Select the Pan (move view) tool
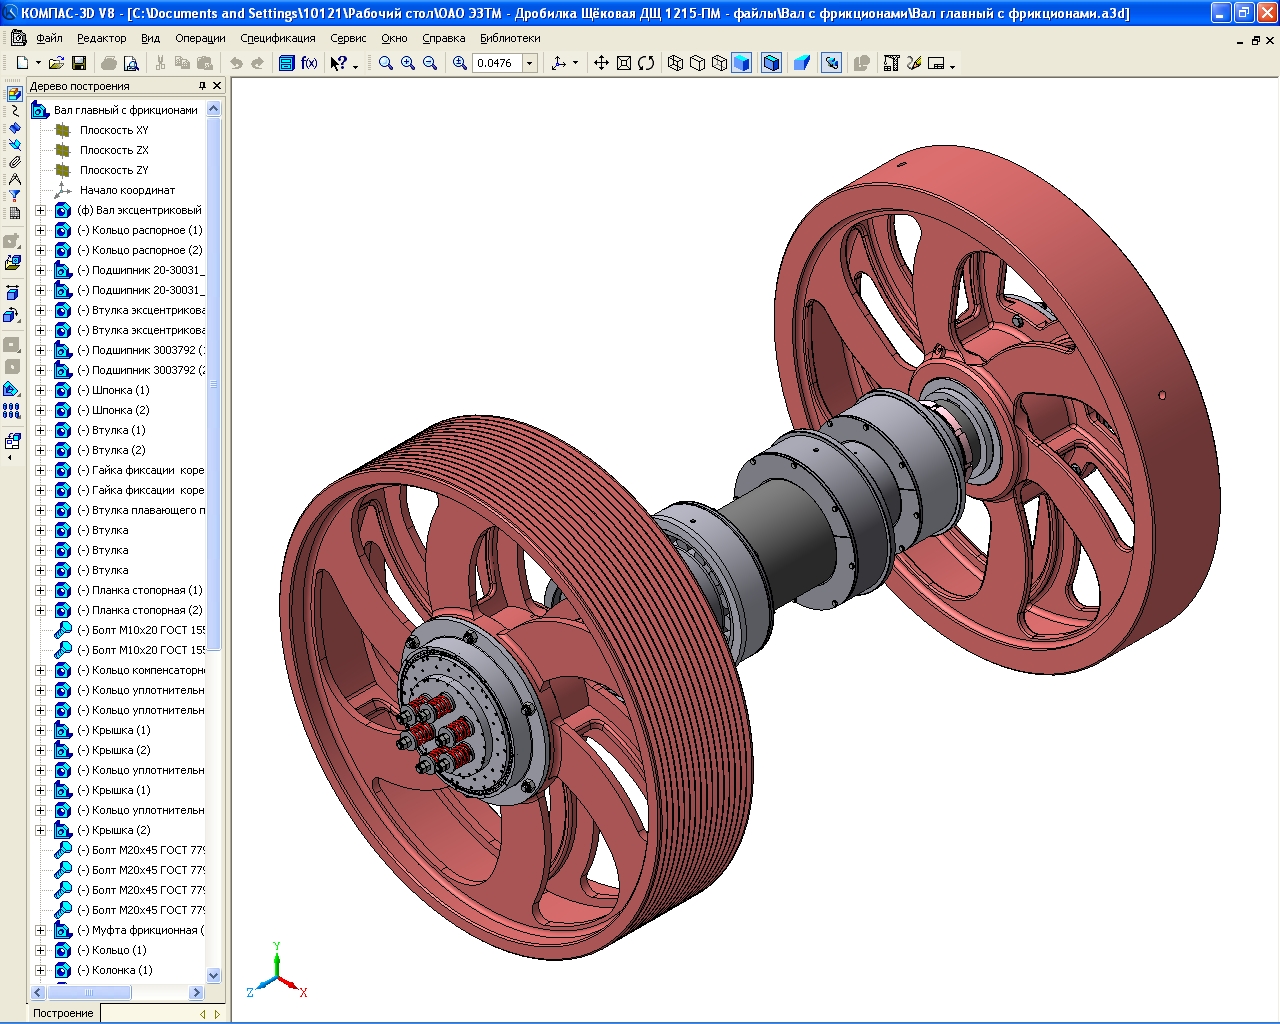The width and height of the screenshot is (1280, 1024). 601,63
